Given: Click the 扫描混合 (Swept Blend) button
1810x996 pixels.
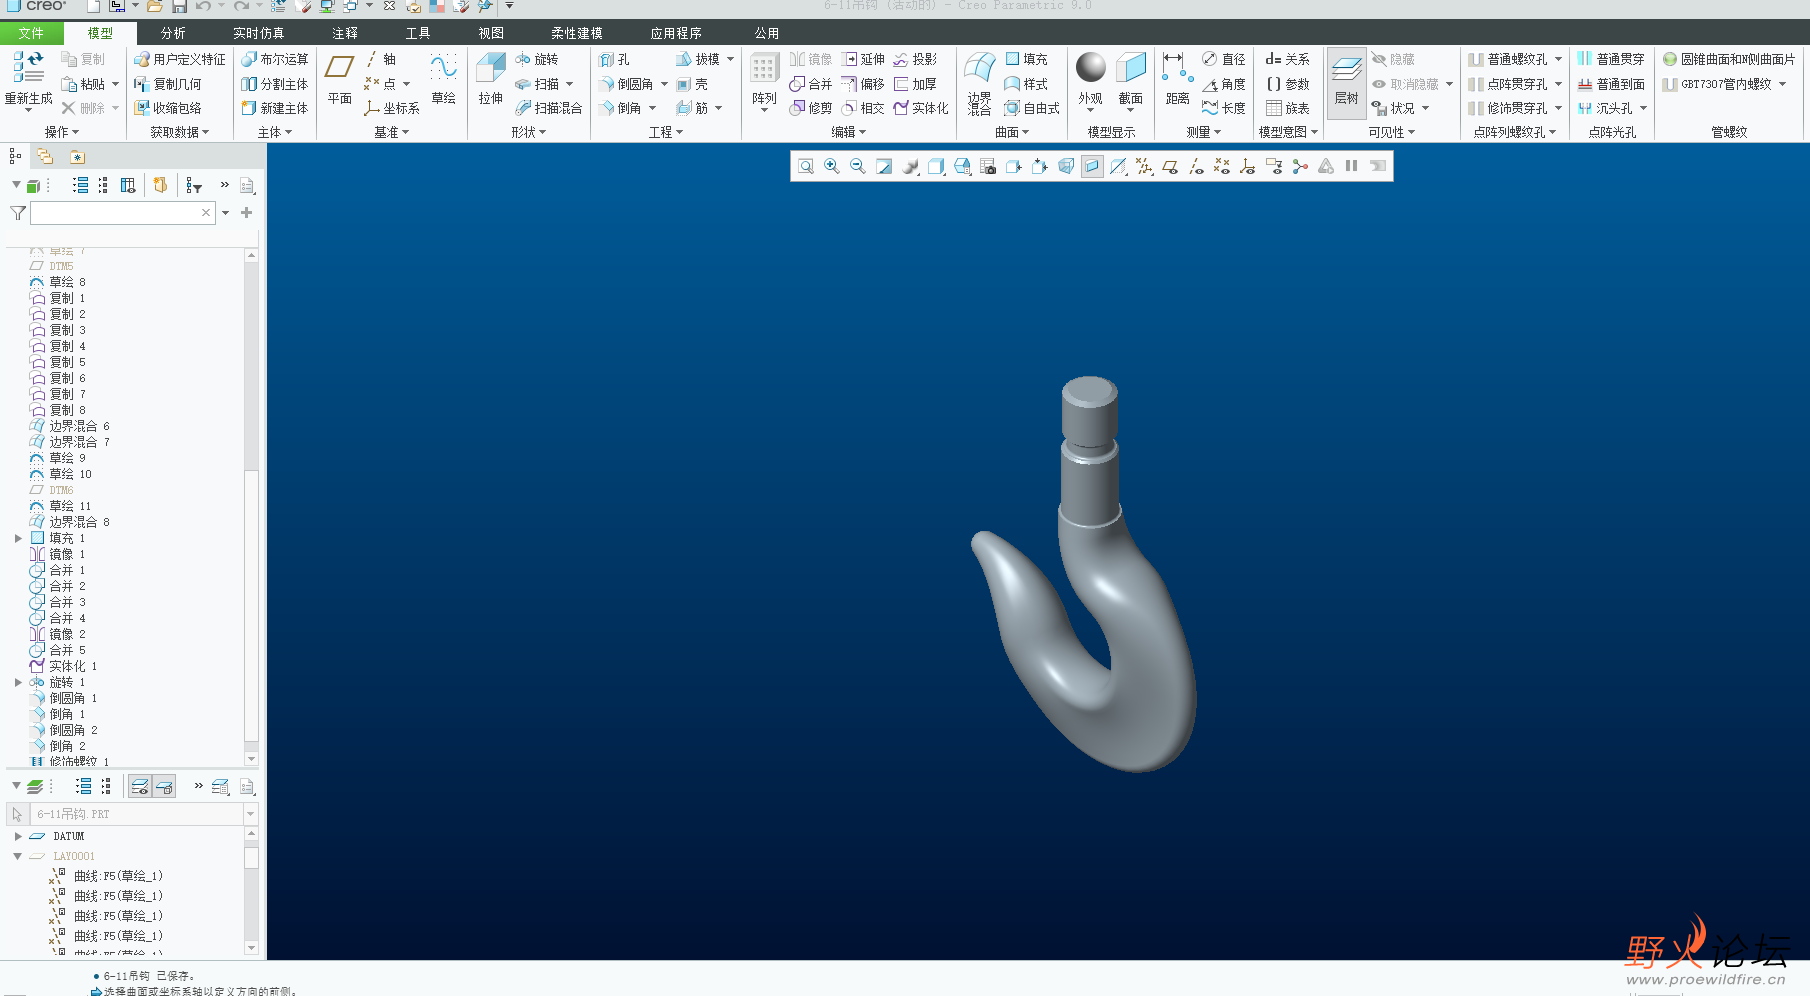Looking at the screenshot, I should click(x=549, y=108).
